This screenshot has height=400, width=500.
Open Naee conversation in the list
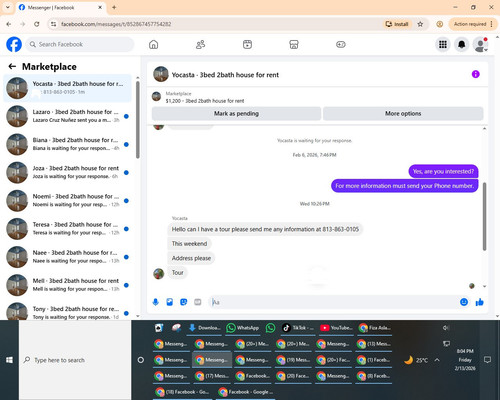(x=68, y=257)
